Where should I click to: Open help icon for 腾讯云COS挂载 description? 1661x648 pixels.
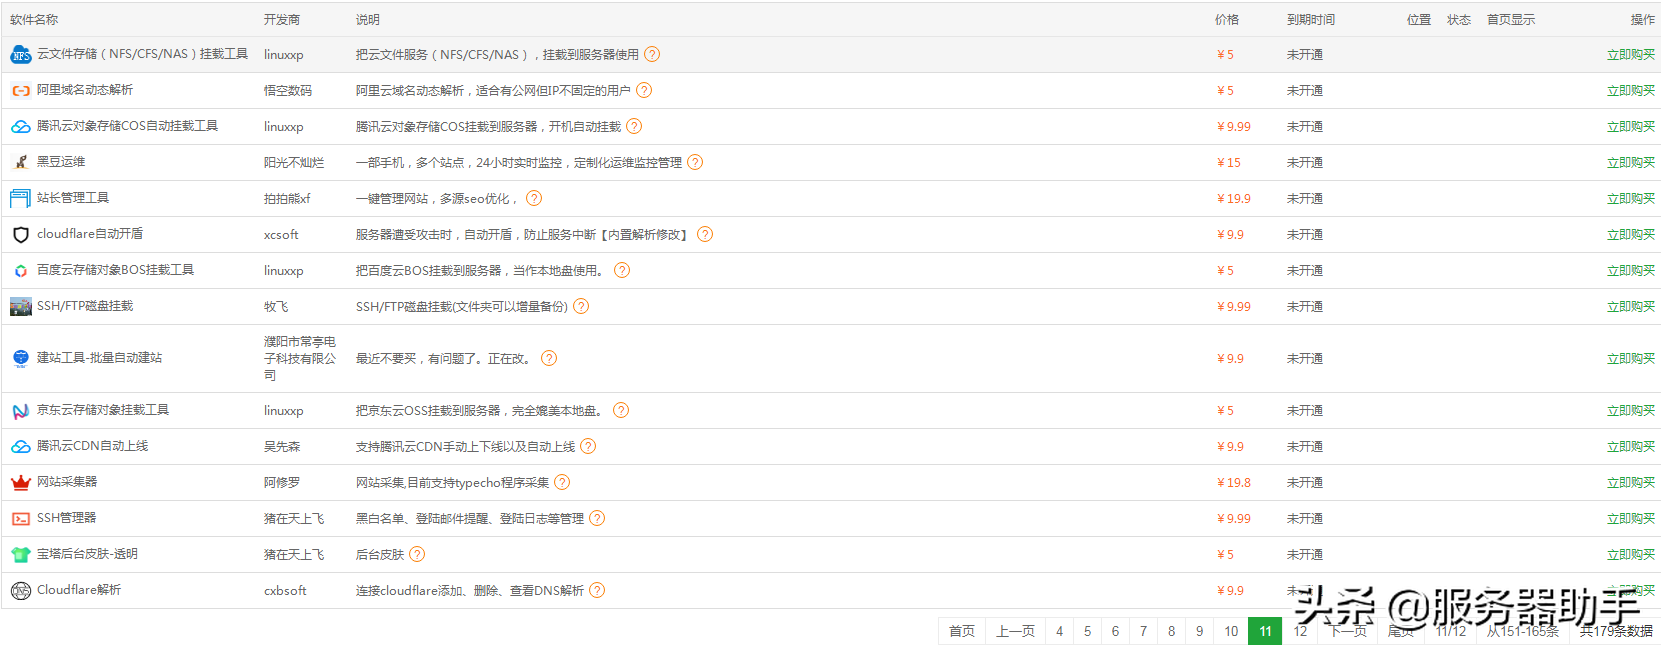click(x=634, y=126)
